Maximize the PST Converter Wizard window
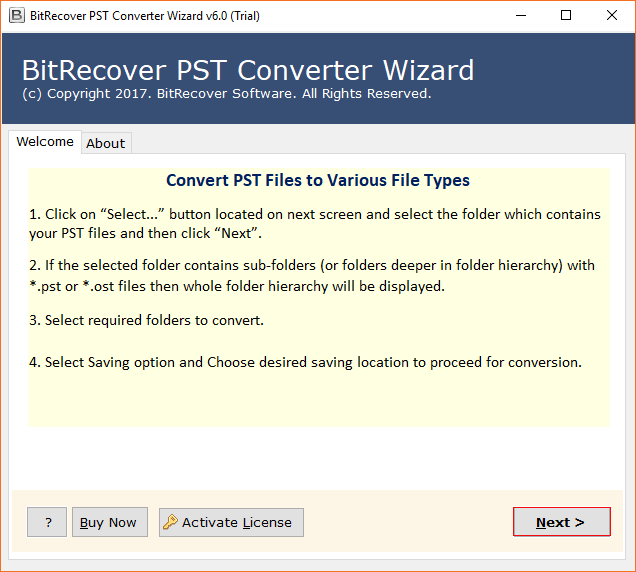The image size is (636, 572). coord(566,15)
